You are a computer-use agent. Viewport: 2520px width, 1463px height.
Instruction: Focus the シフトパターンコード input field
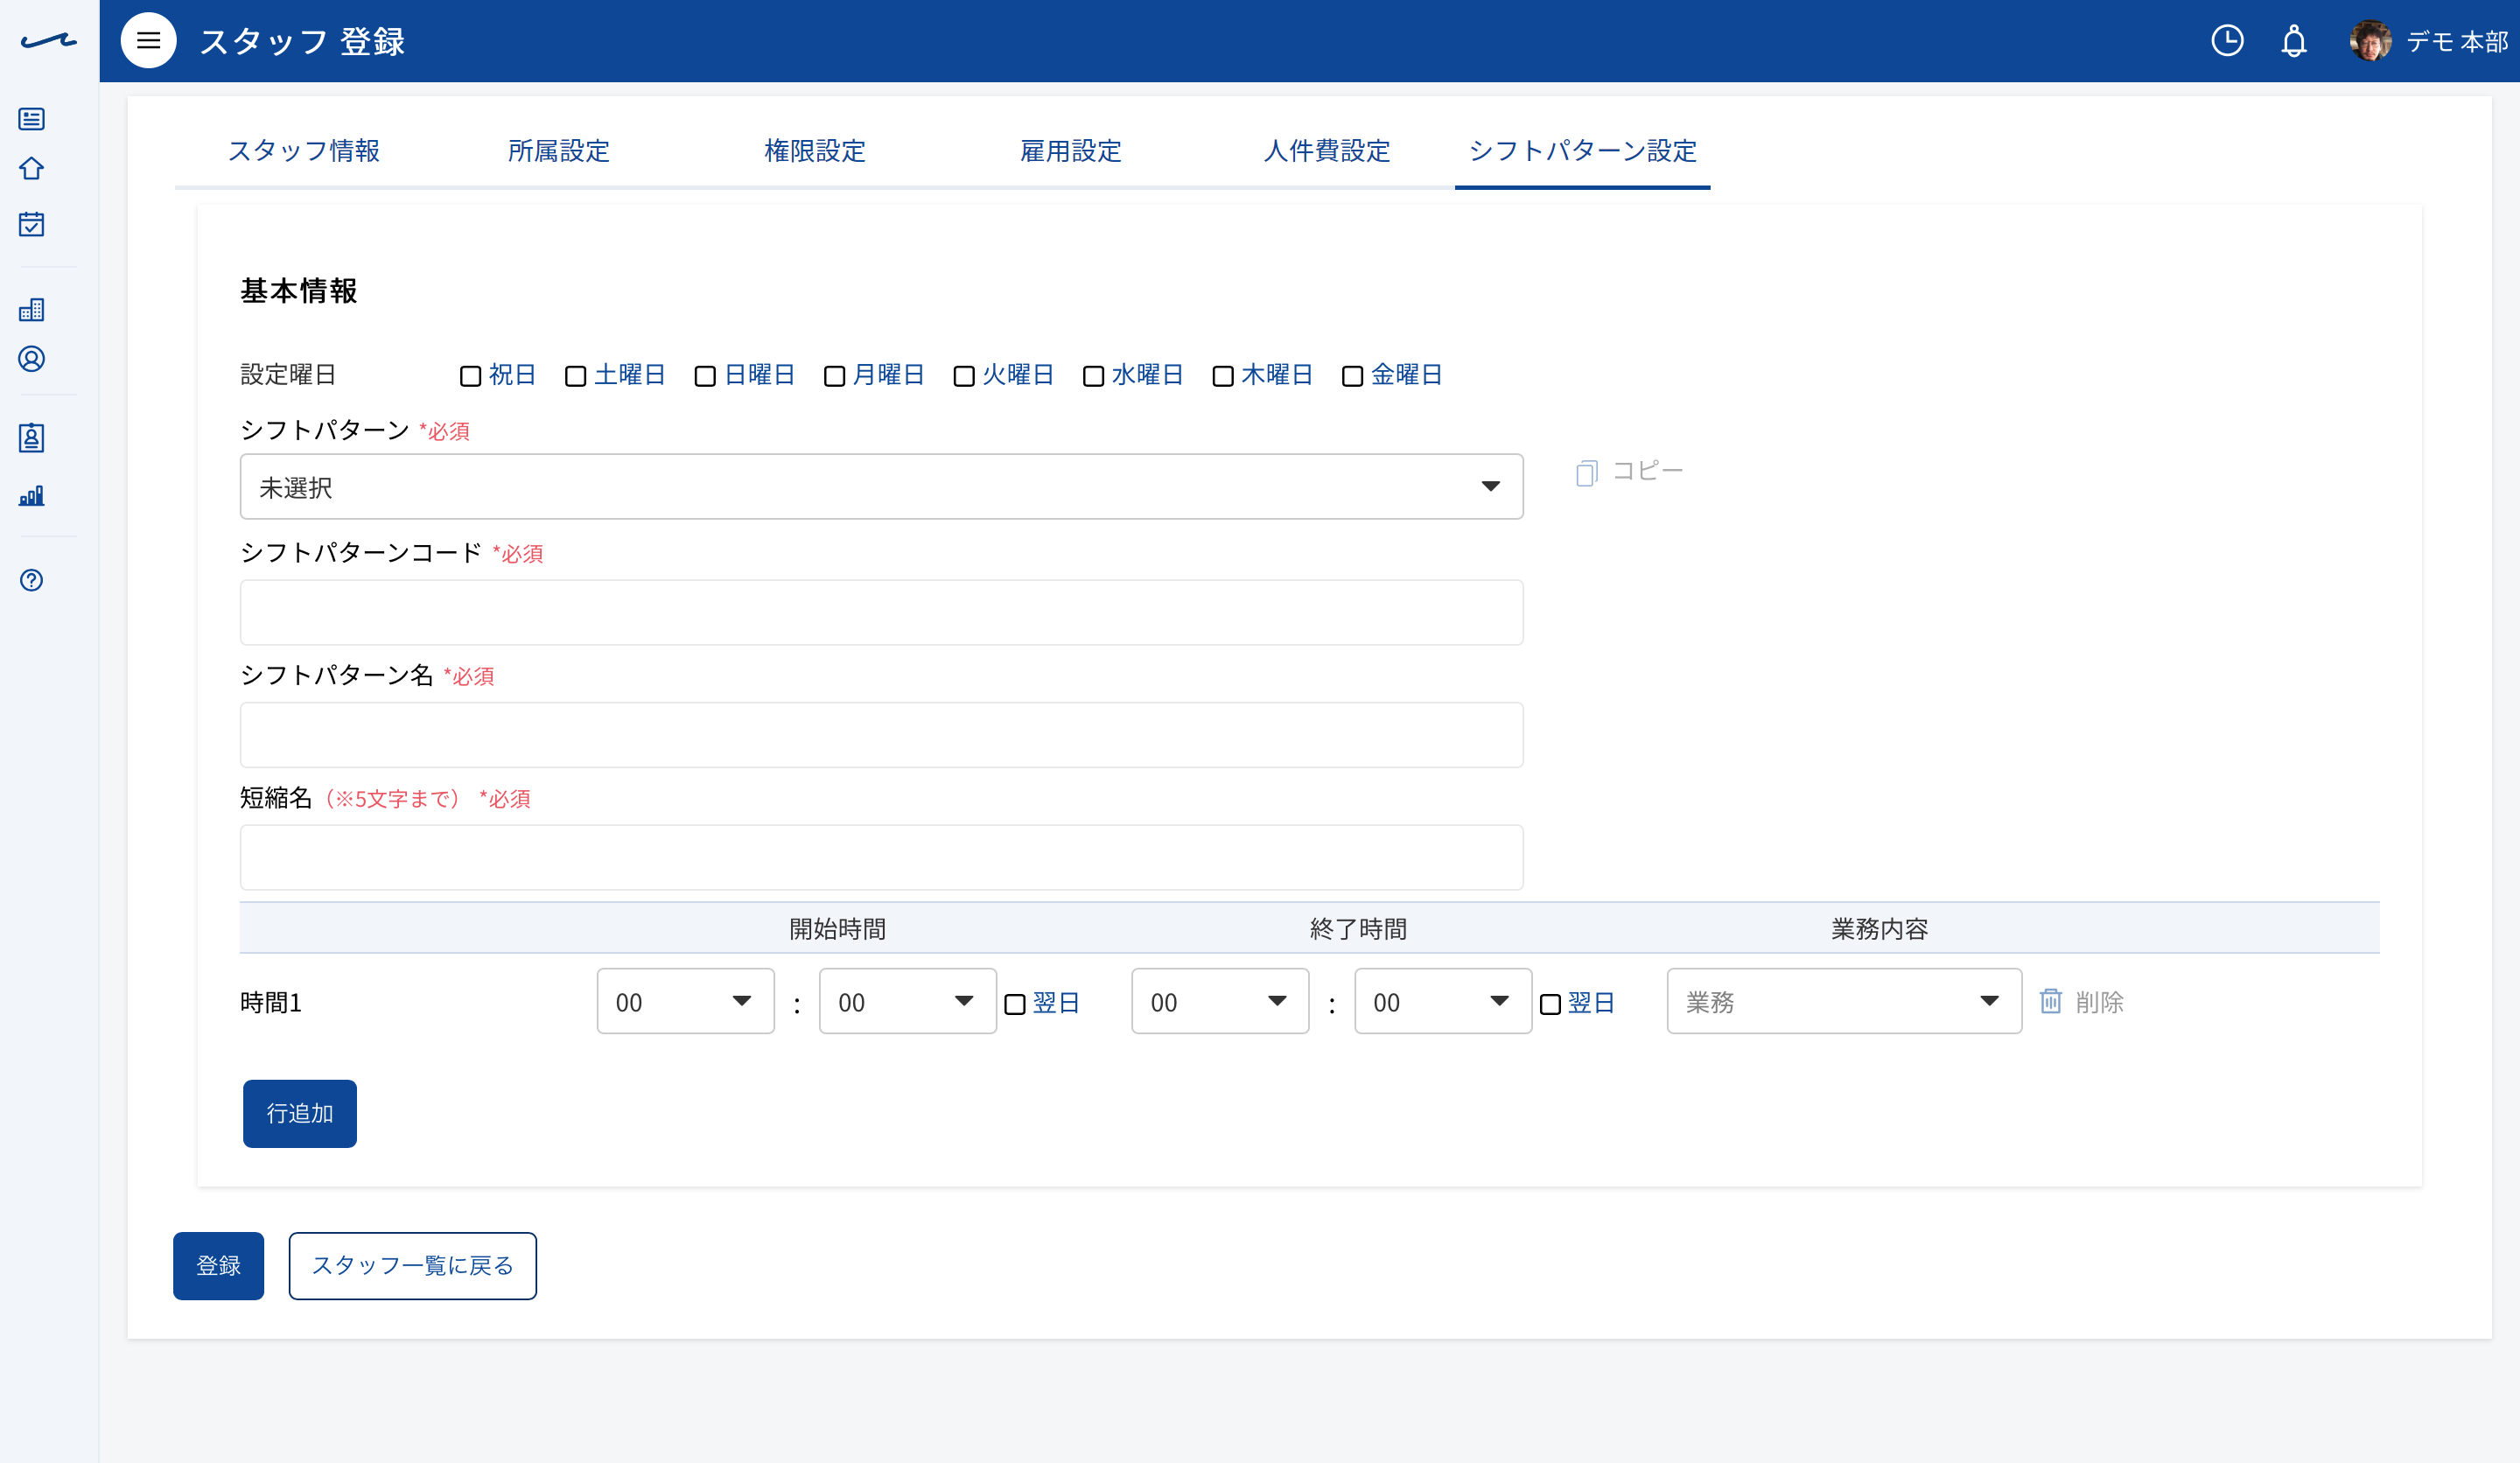pos(881,612)
